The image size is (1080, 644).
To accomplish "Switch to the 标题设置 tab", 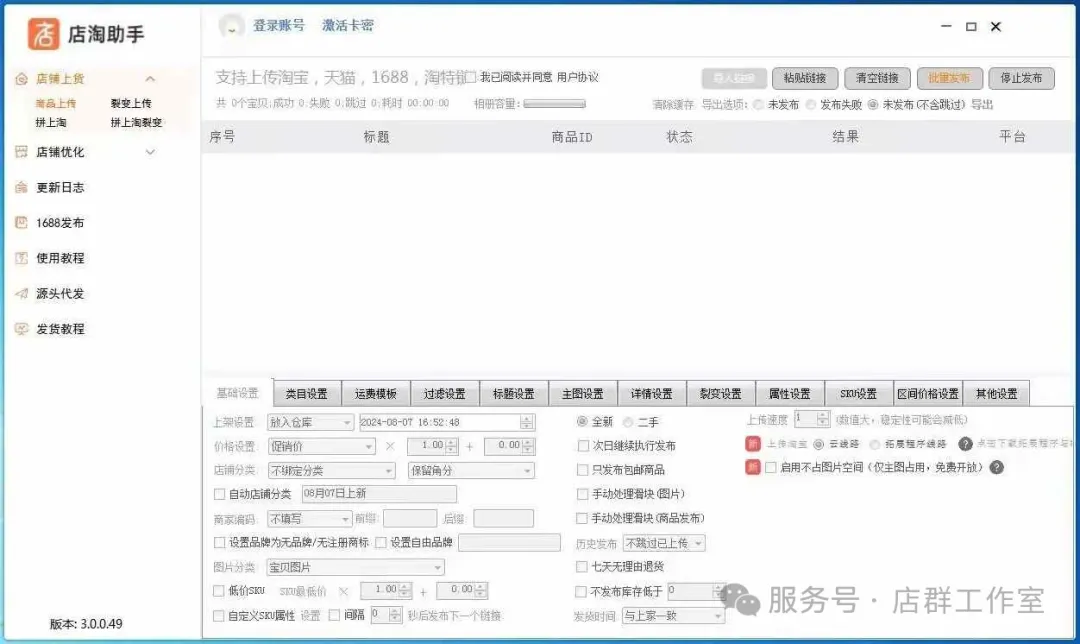I will click(514, 394).
